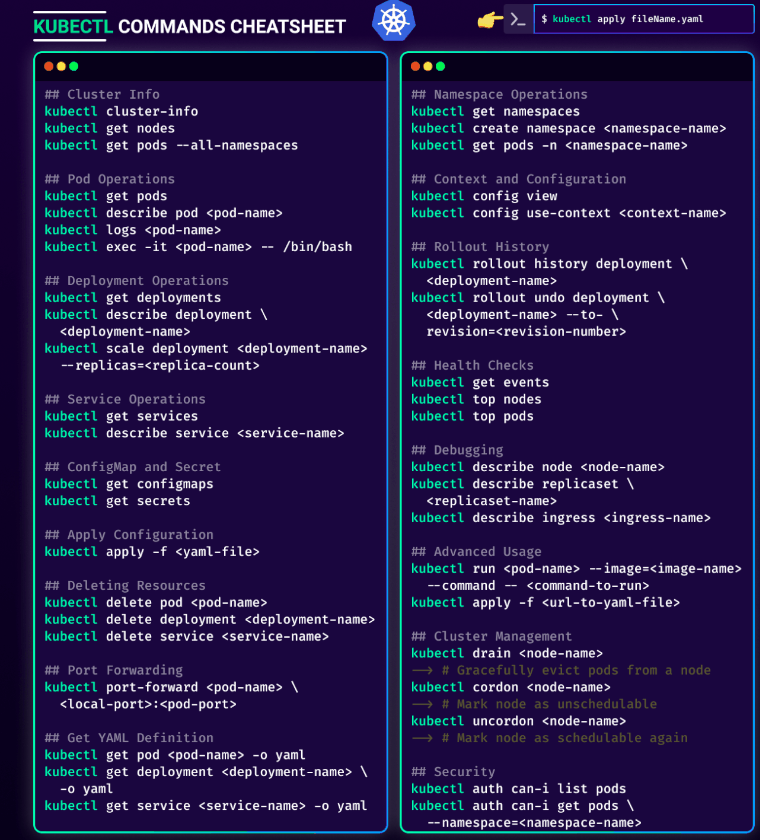The height and width of the screenshot is (840, 760).
Task: Select 'kubectl get pod <pod-name> -o yaml'
Action: pos(175,755)
